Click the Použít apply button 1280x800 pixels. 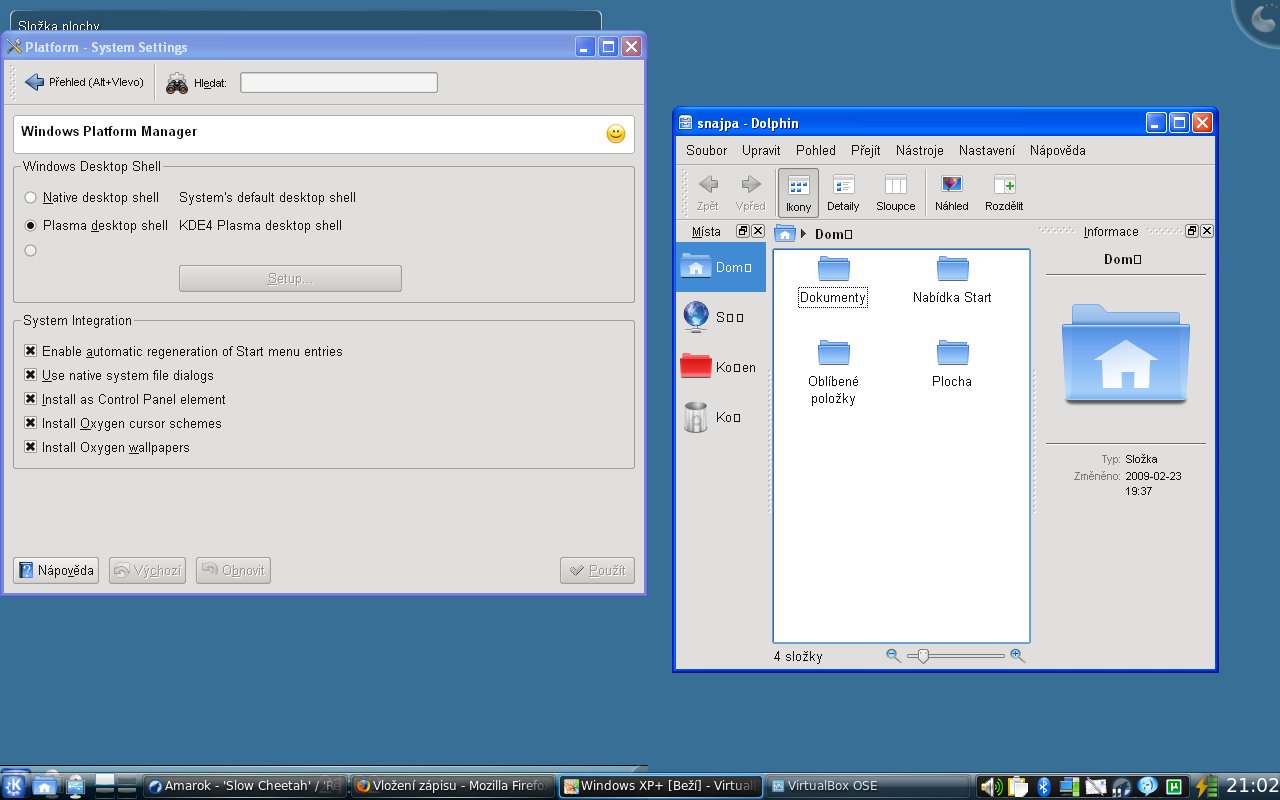(597, 571)
